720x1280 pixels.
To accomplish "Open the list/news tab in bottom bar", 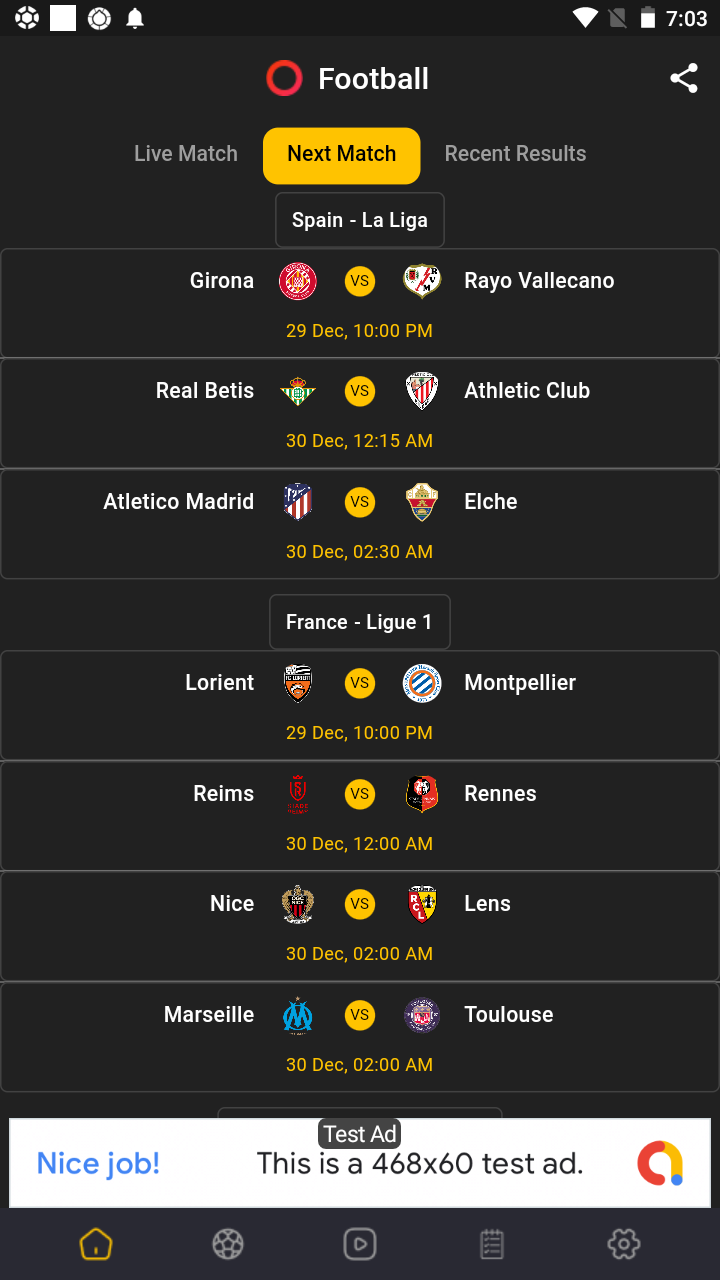I will pos(492,1244).
